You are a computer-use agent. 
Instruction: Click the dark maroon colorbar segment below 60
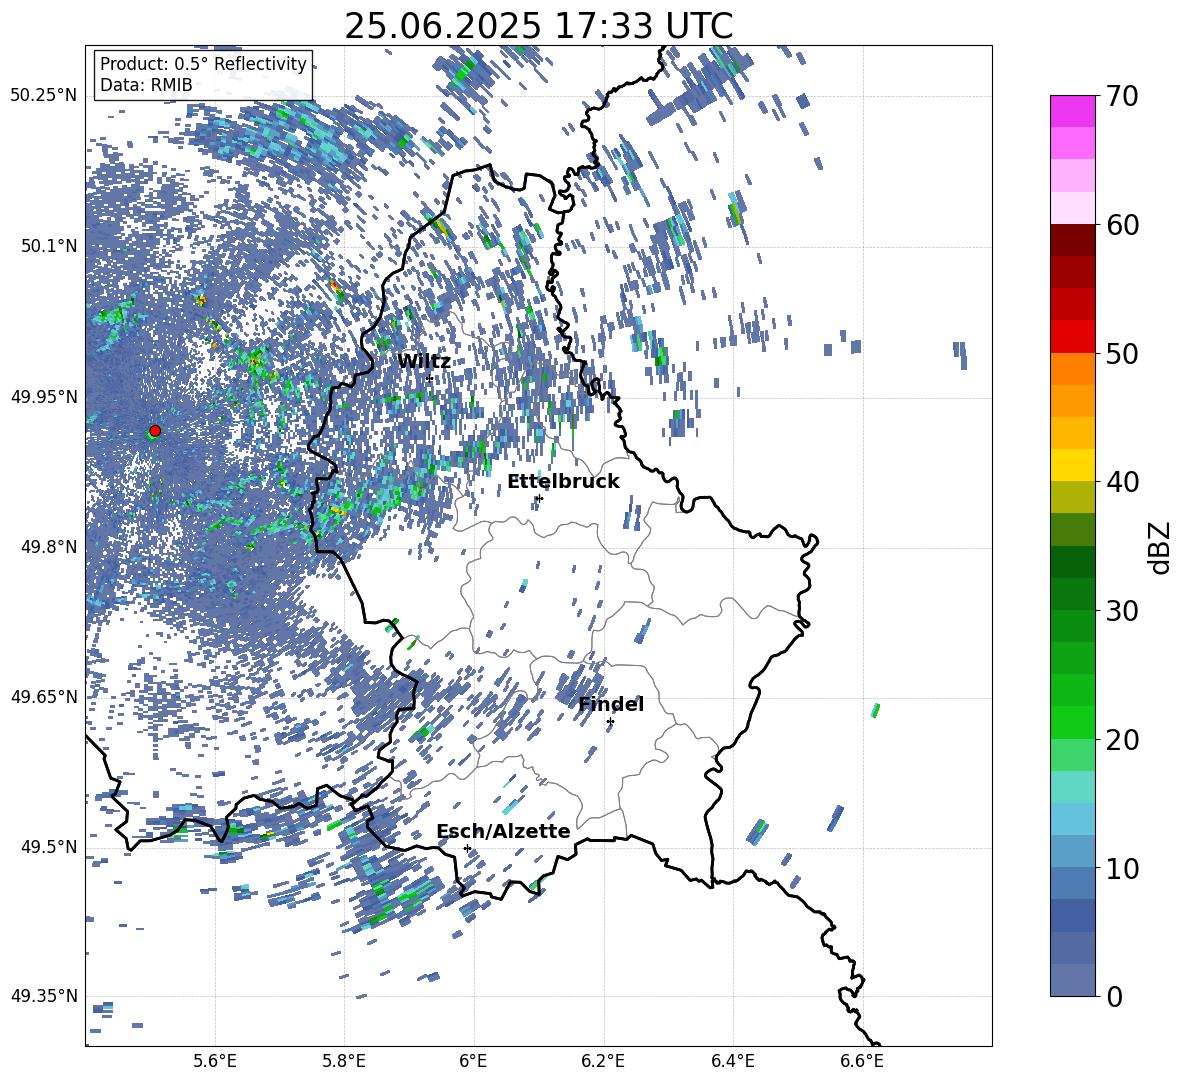click(1072, 240)
